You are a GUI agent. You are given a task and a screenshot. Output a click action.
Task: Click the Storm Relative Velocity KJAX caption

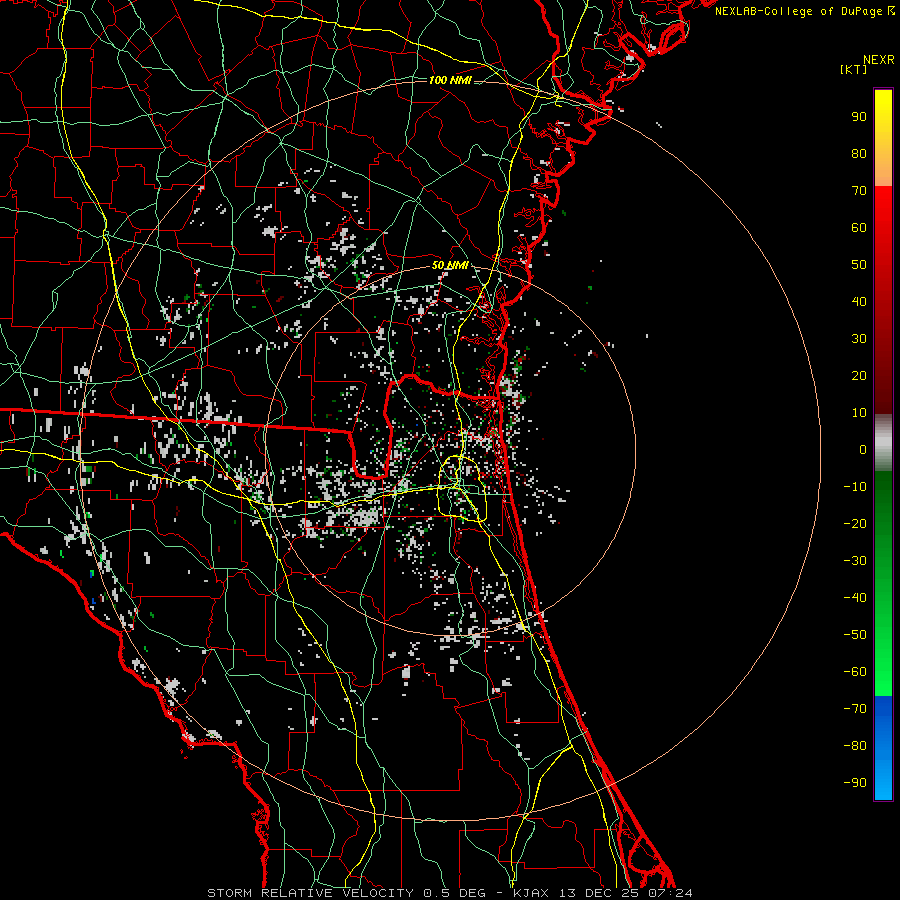click(450, 893)
